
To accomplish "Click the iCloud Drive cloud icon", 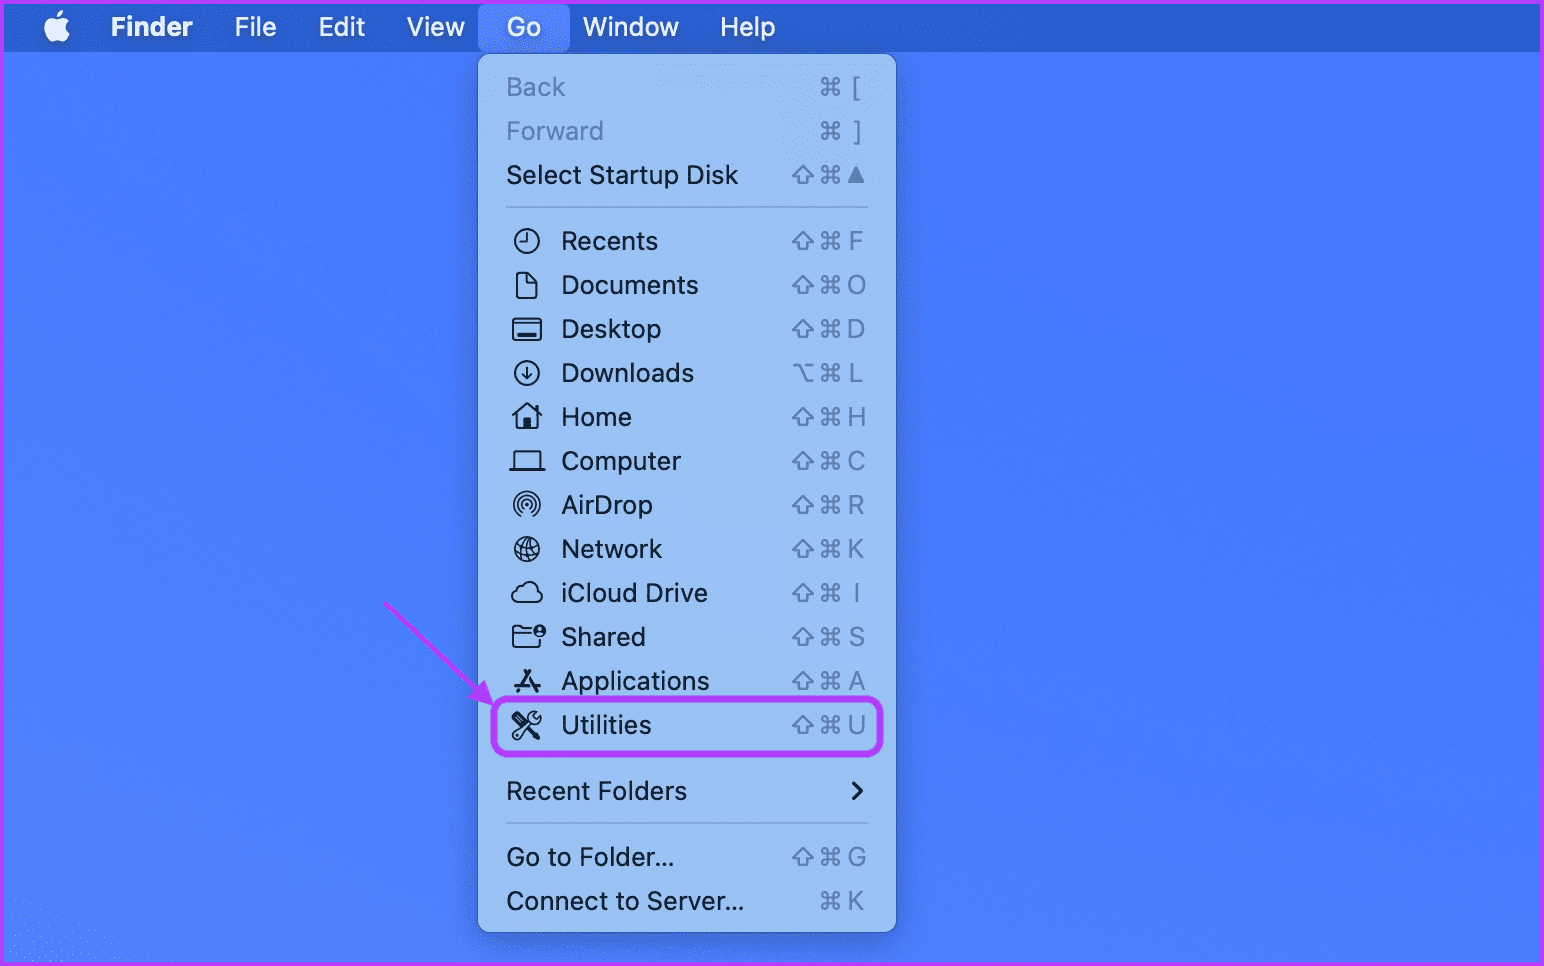I will 527,593.
